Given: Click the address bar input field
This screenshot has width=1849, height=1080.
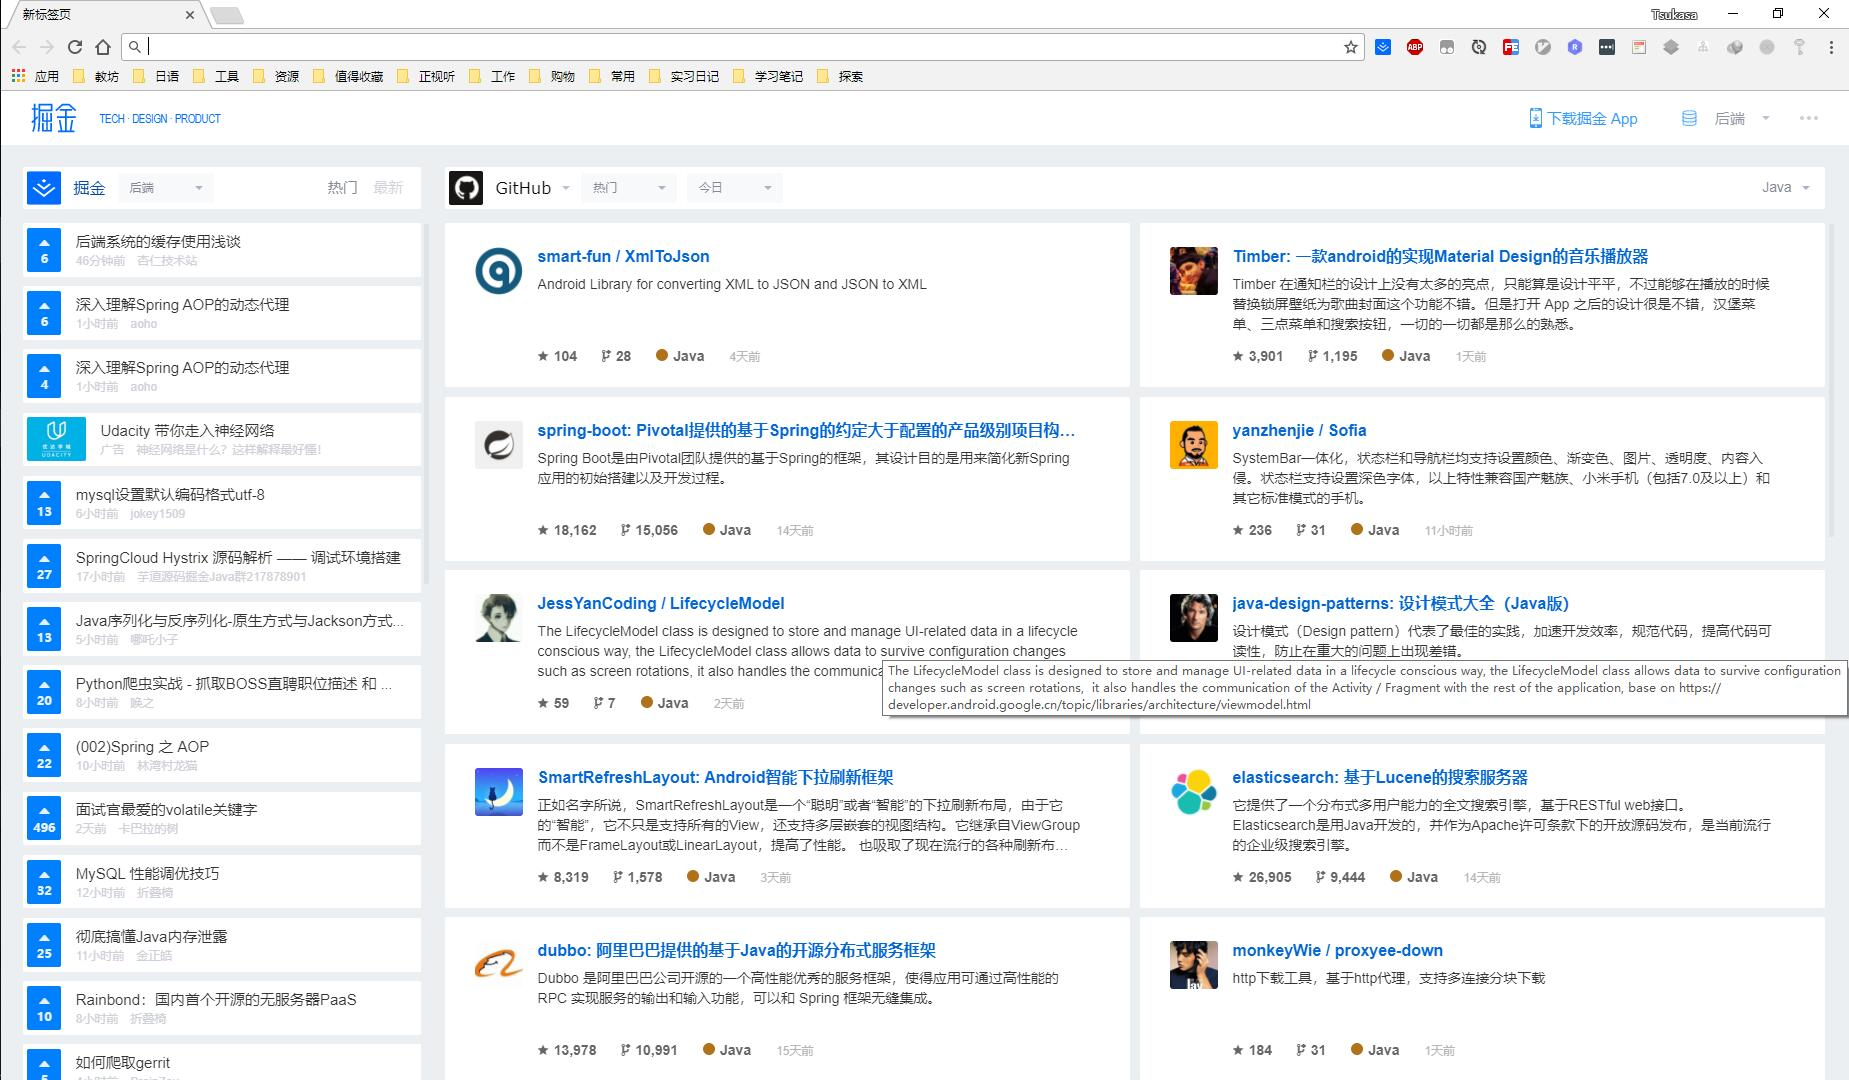Looking at the screenshot, I should click(x=740, y=47).
